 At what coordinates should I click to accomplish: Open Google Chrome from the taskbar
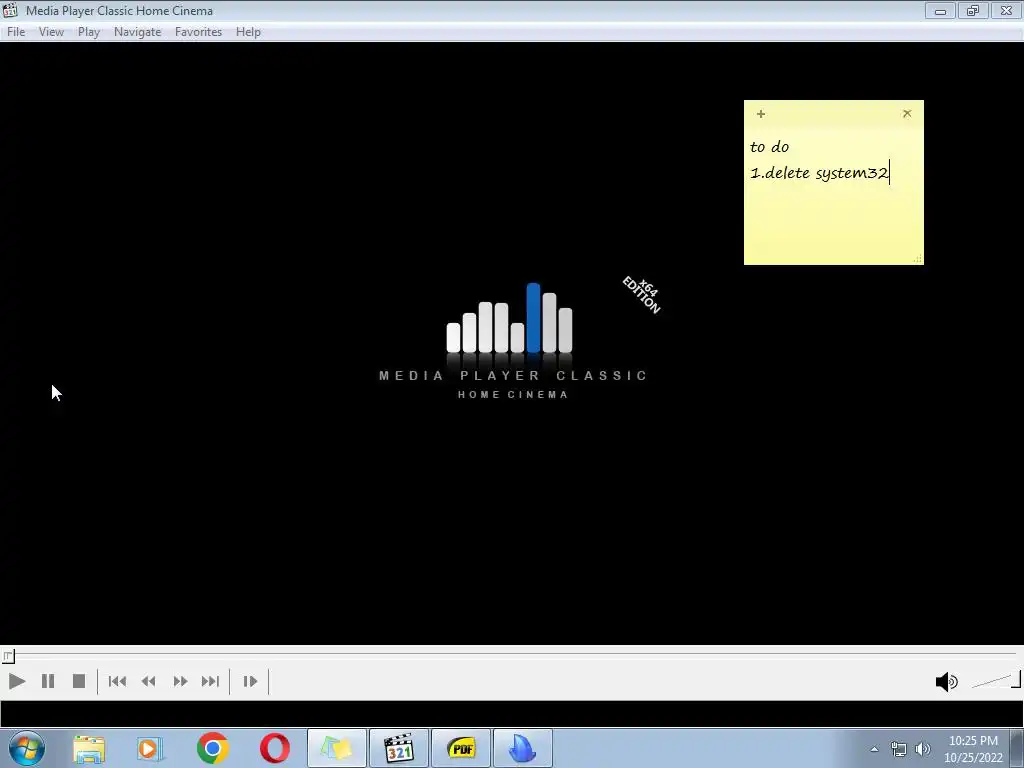pos(212,748)
